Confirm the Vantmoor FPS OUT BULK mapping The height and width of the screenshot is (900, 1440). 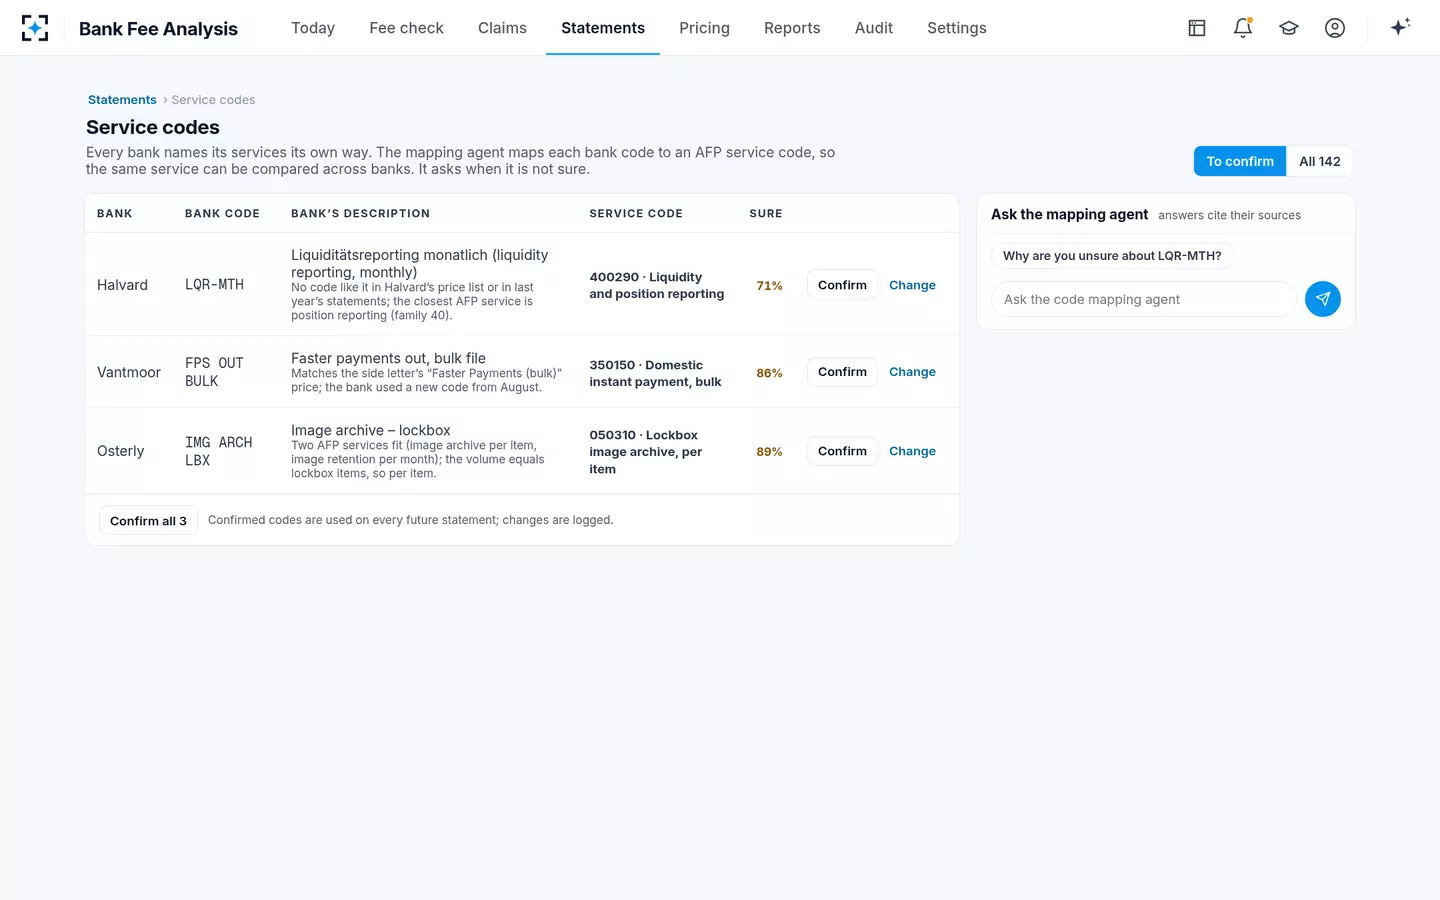point(842,372)
